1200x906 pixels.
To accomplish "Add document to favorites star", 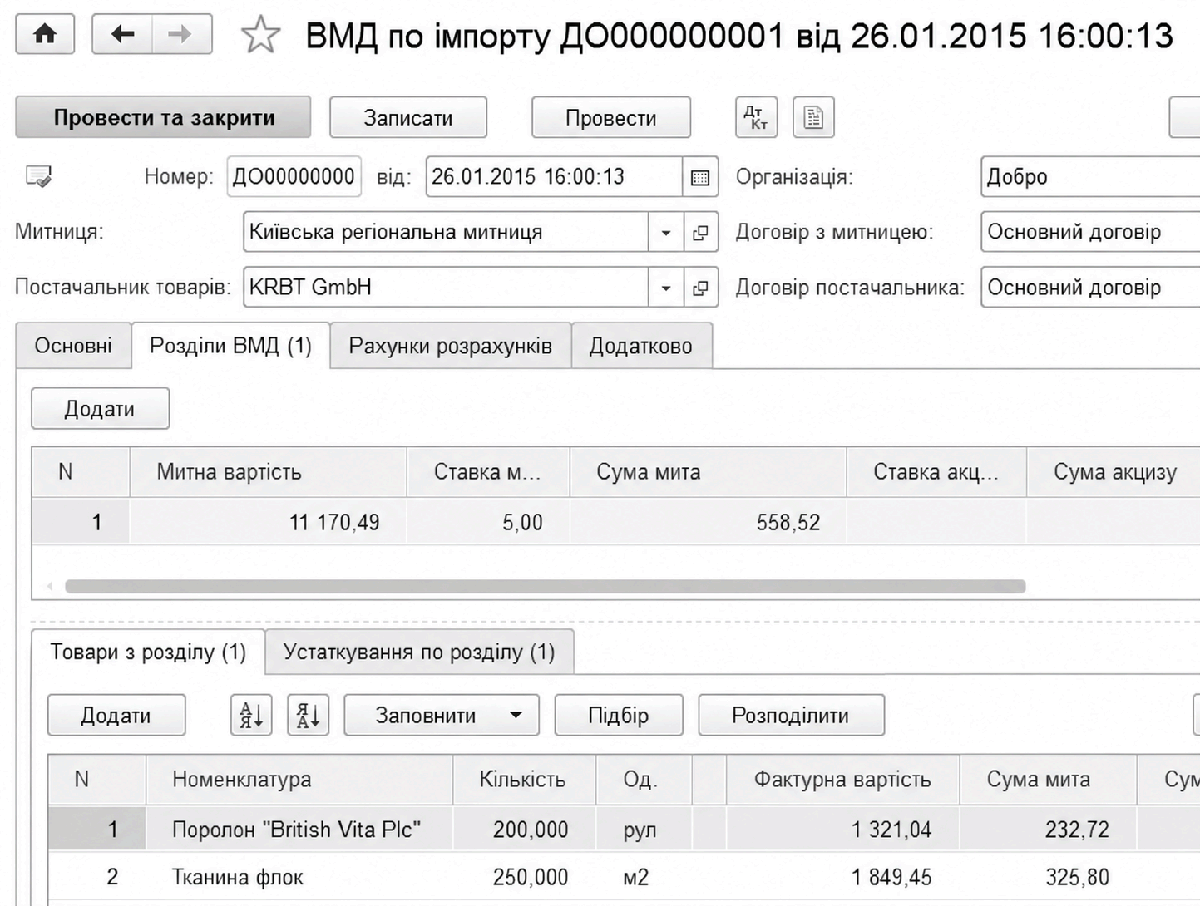I will coord(261,37).
